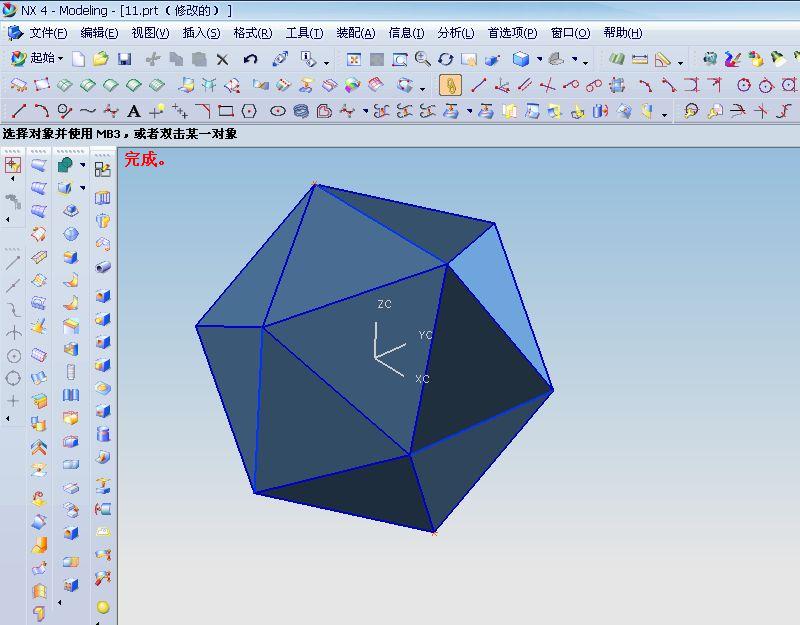
Task: Open the 插入(S) menu
Action: [201, 33]
